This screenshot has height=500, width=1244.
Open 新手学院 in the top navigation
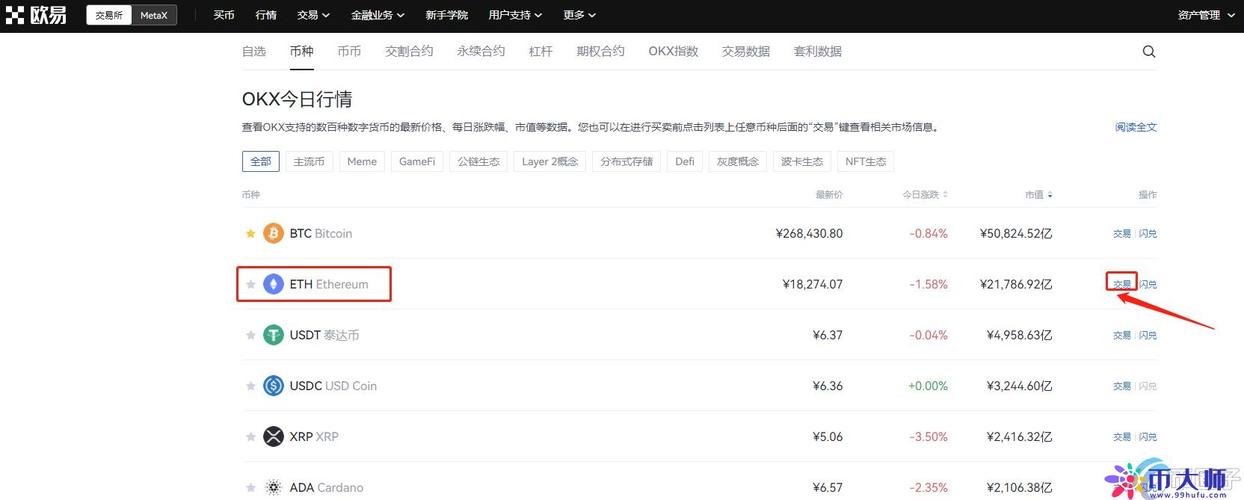[446, 15]
